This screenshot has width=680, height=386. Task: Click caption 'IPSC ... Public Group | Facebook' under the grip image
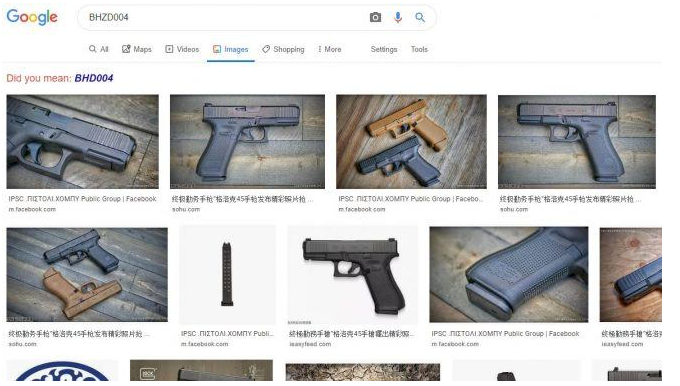coord(505,334)
